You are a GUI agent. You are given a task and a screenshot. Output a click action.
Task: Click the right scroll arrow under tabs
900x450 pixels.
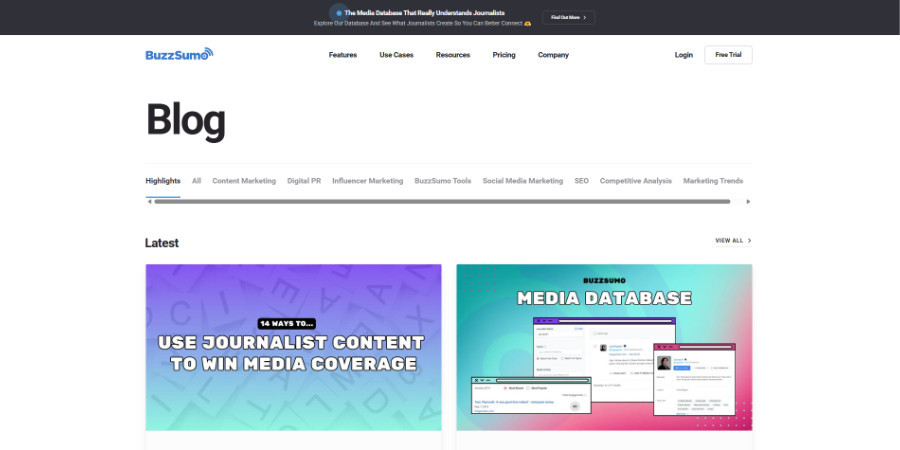(x=748, y=201)
